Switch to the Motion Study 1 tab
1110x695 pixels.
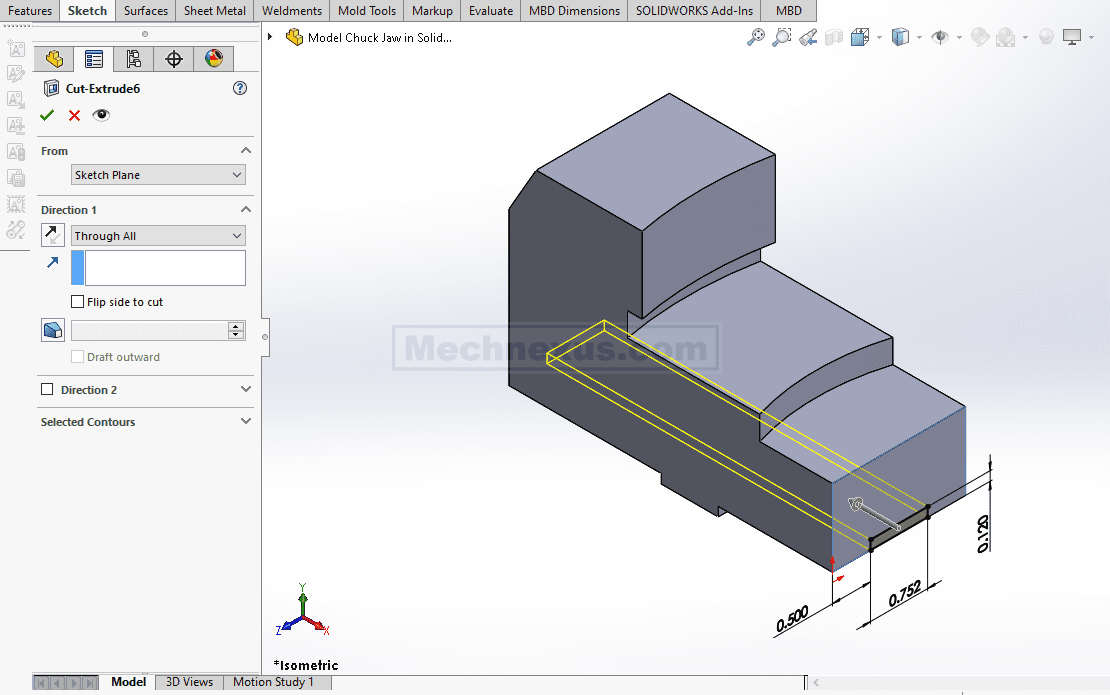(x=273, y=682)
